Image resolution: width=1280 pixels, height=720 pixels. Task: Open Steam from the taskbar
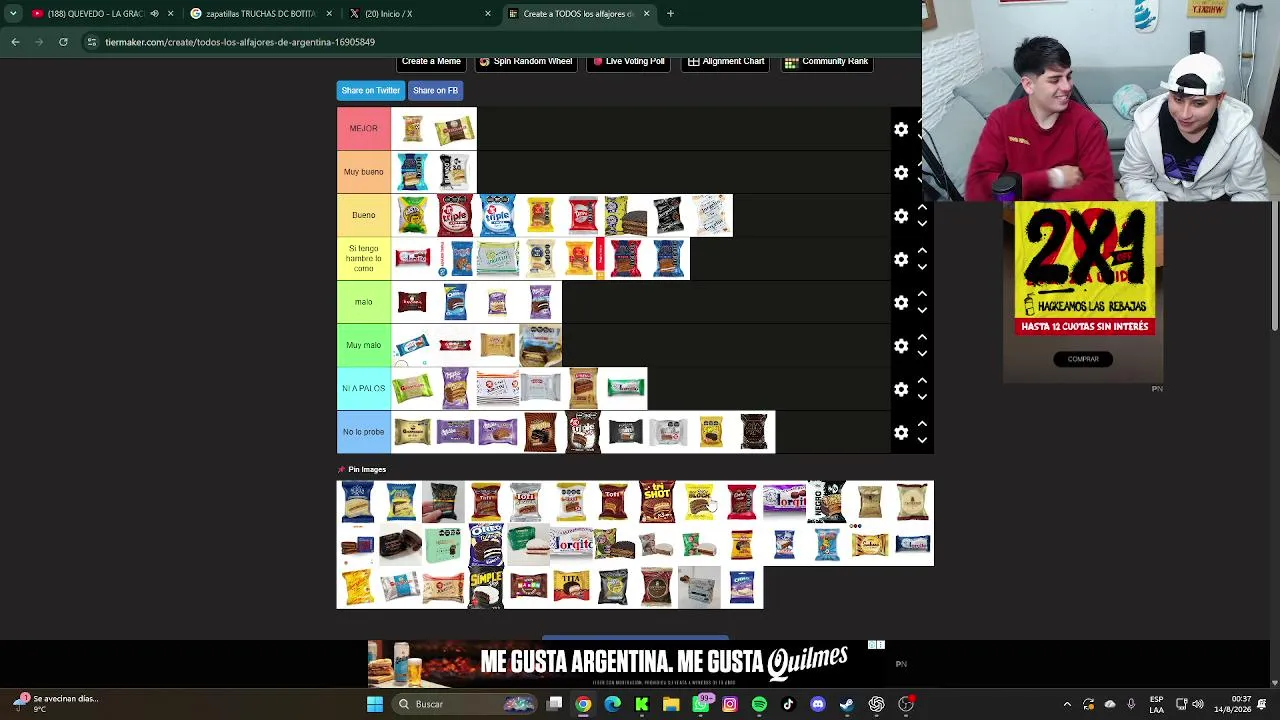(x=847, y=704)
